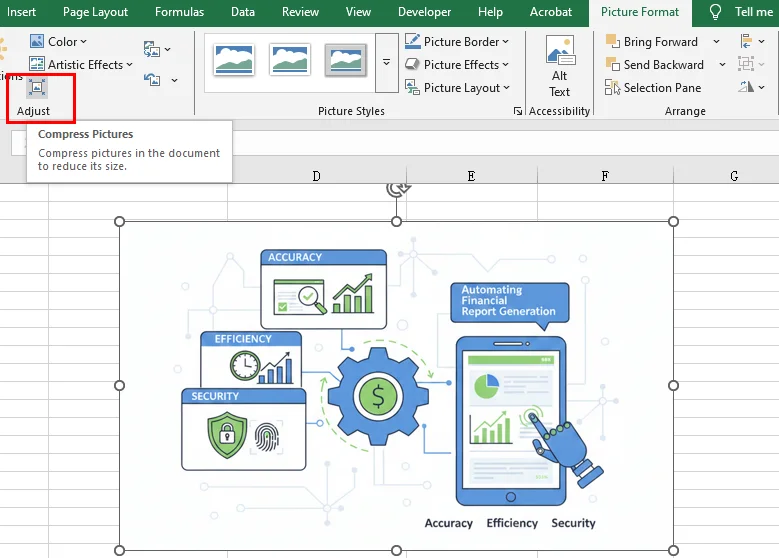Open the Rotate objects menu
This screenshot has height=558, width=779.
pyautogui.click(x=751, y=87)
